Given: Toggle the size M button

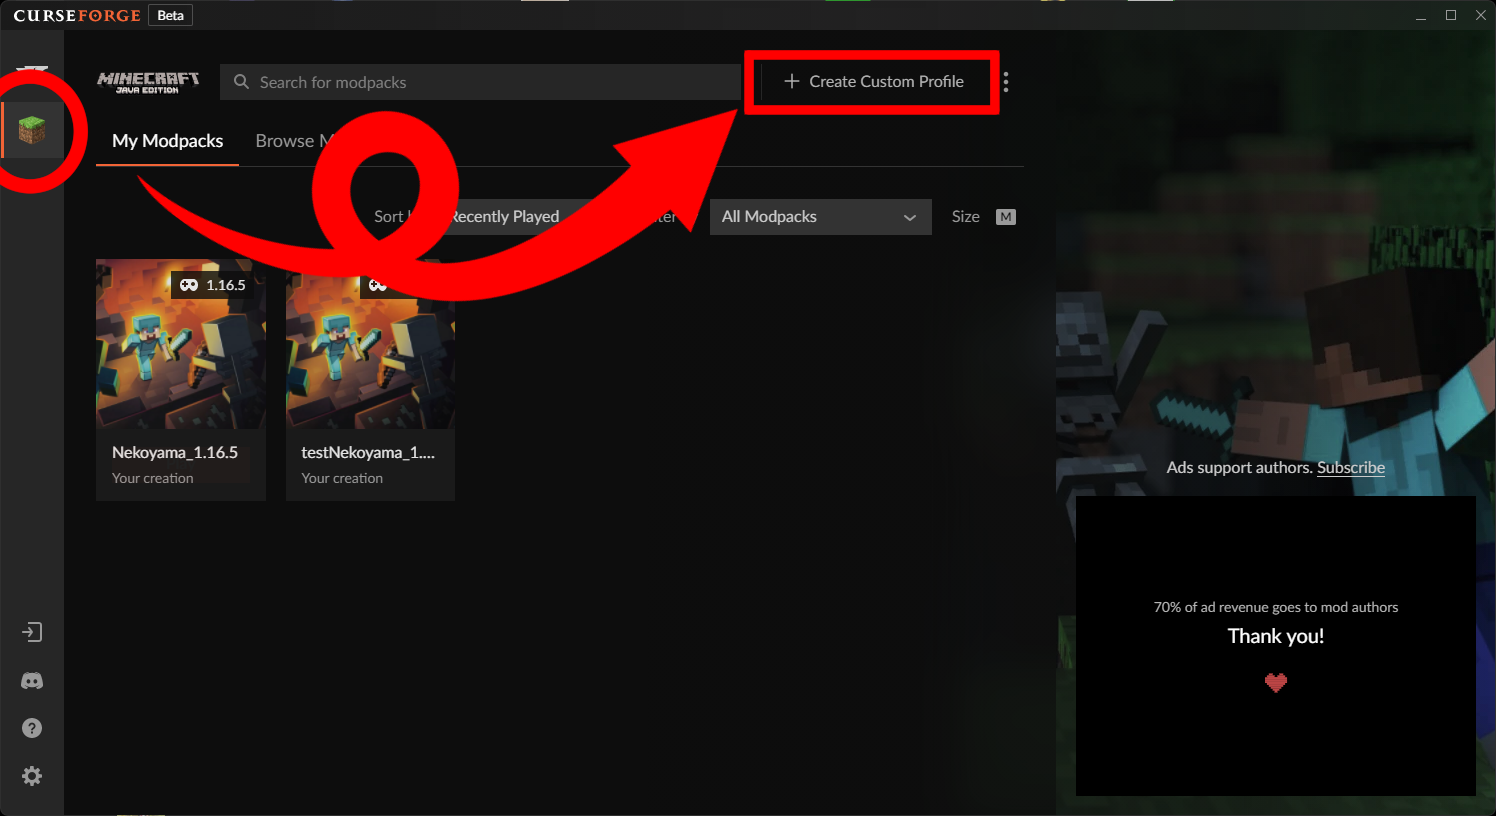Looking at the screenshot, I should (1006, 217).
